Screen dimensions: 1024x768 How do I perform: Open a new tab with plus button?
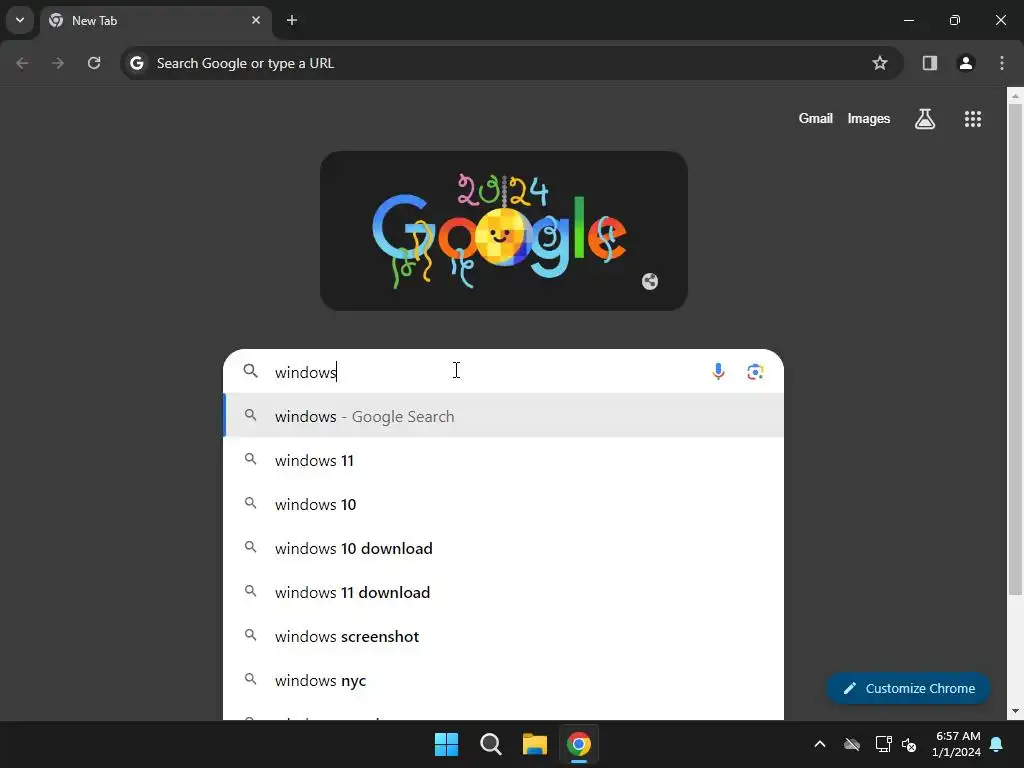click(292, 20)
